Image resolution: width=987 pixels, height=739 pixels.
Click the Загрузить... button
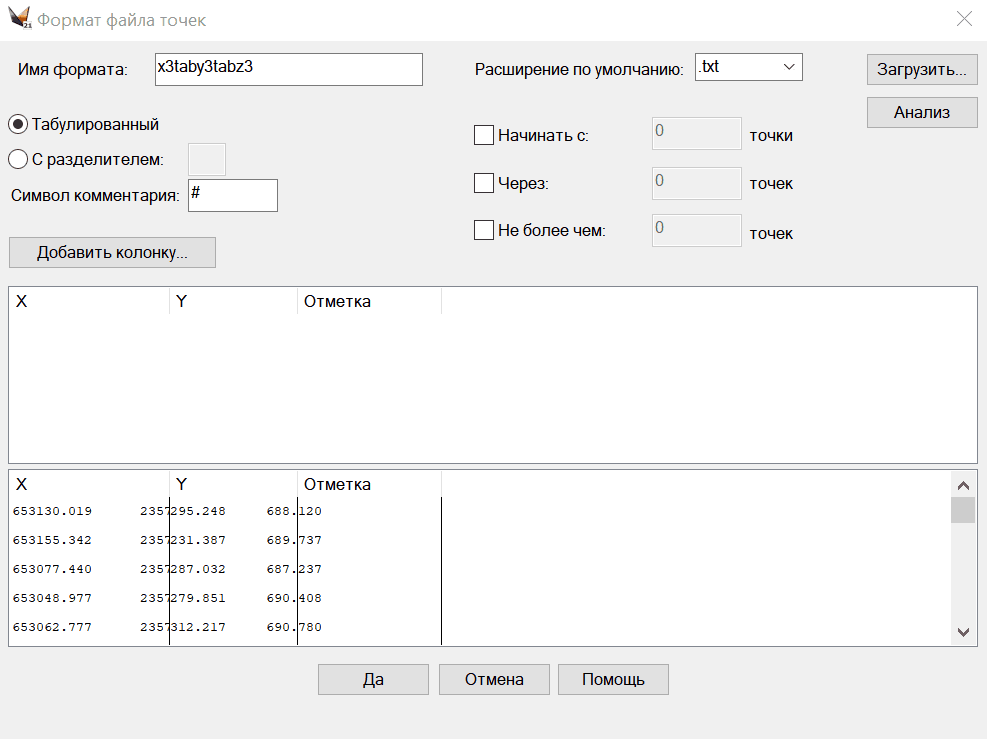pyautogui.click(x=921, y=70)
